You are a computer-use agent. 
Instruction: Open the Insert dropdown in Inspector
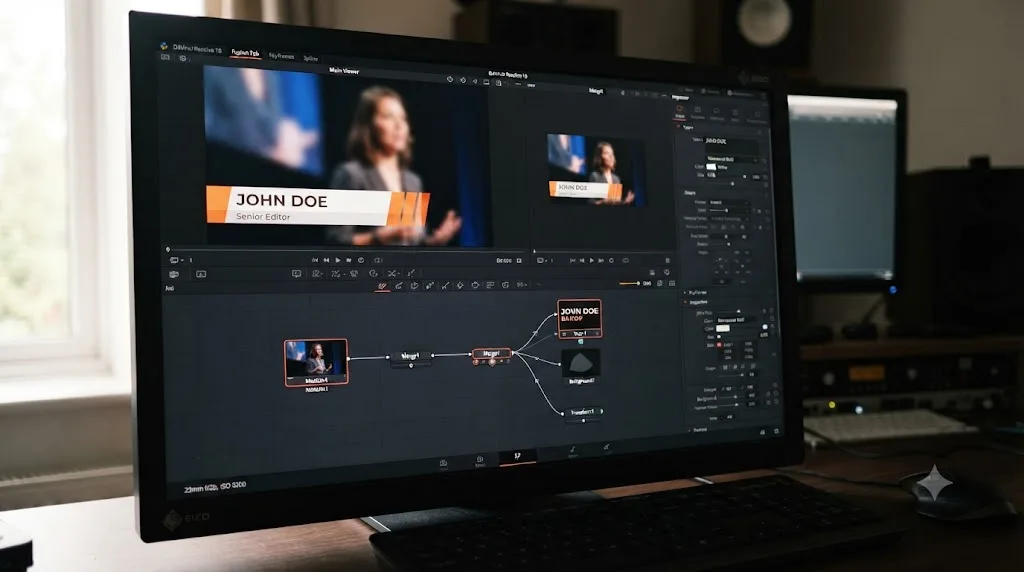tap(728, 202)
